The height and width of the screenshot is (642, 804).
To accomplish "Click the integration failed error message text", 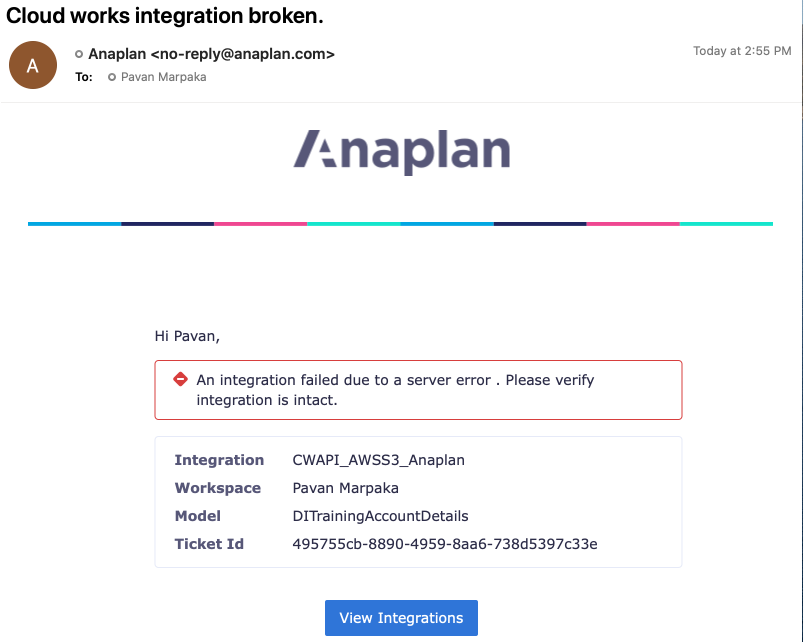I will (395, 390).
